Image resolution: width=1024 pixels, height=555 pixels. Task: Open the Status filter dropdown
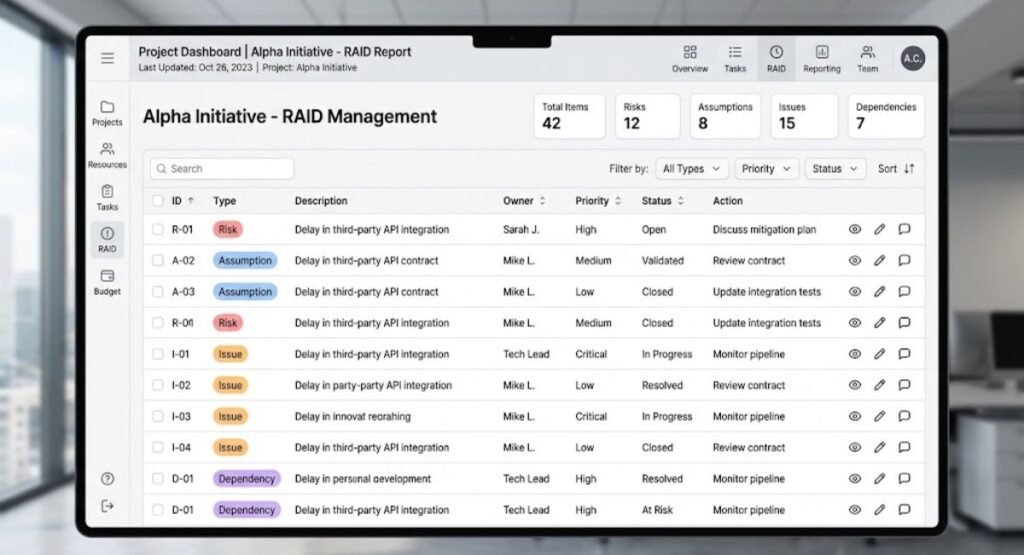click(835, 168)
